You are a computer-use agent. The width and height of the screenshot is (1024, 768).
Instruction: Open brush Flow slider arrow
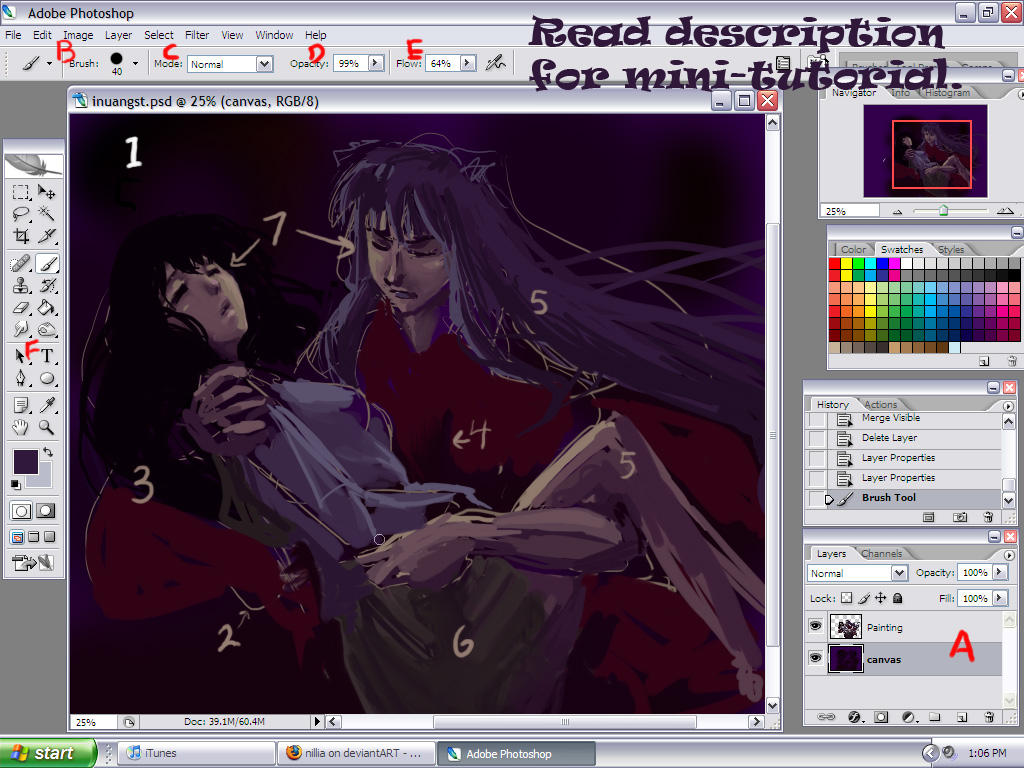tap(468, 63)
